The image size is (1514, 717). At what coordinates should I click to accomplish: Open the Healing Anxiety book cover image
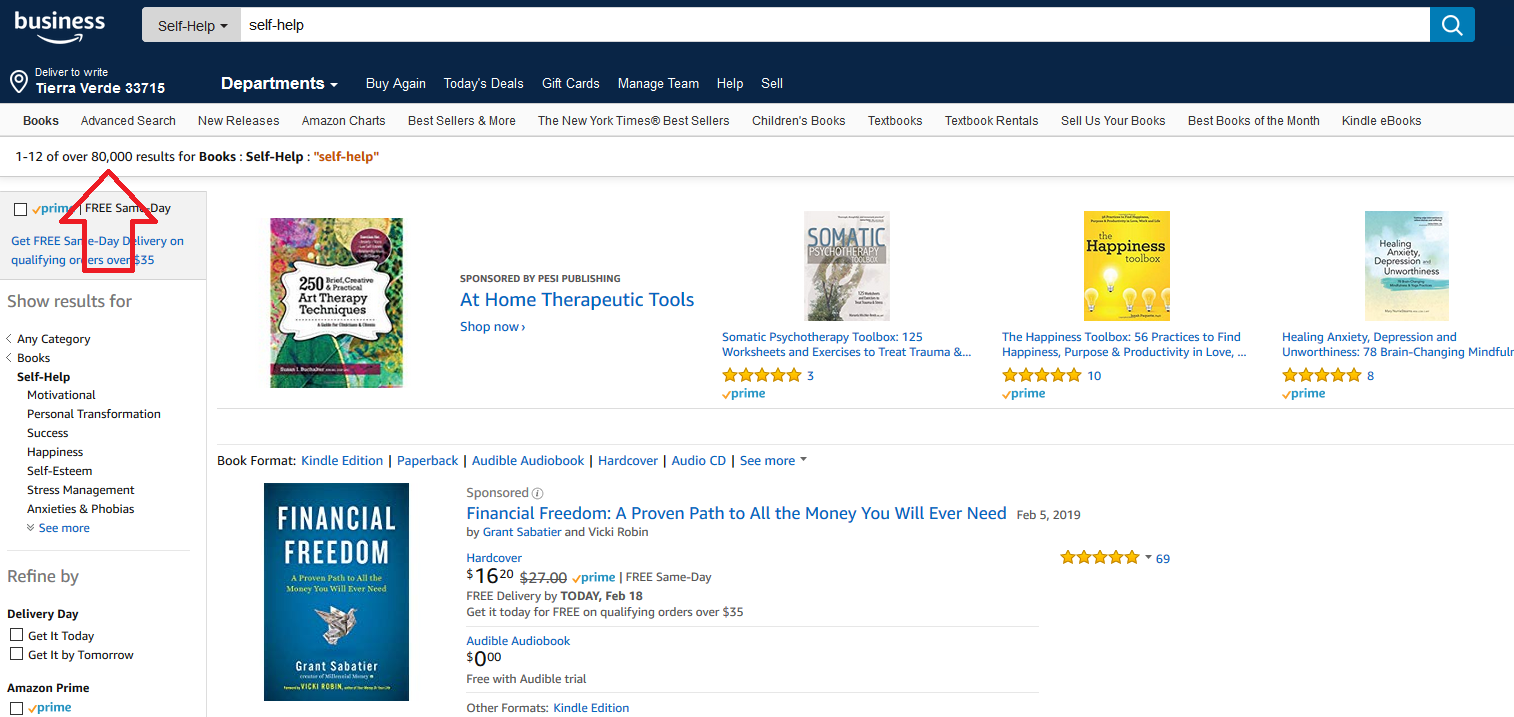point(1406,266)
